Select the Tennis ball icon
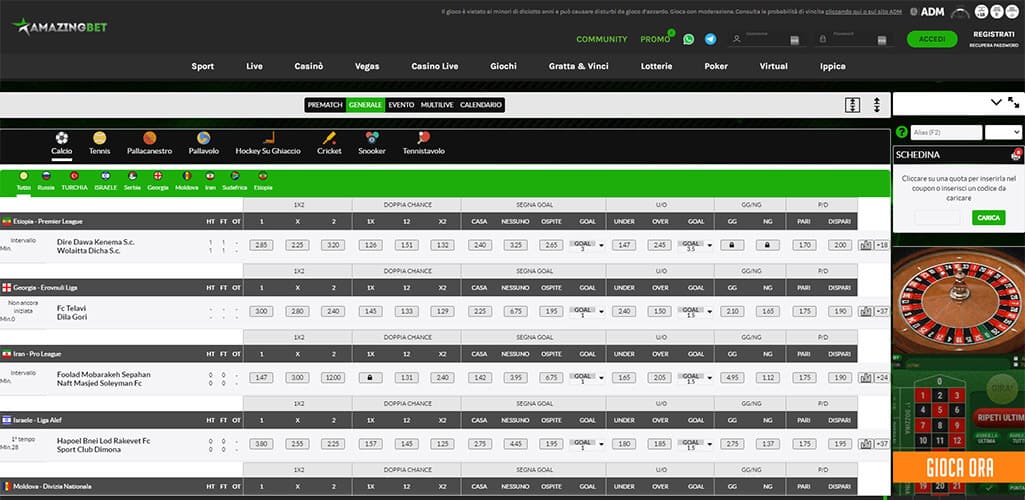The image size is (1025, 500). click(x=99, y=138)
